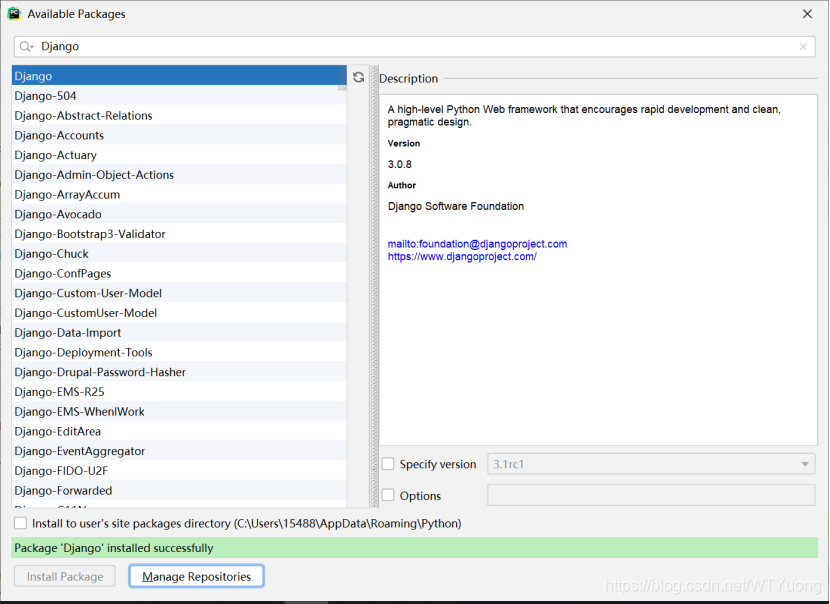This screenshot has height=604, width=830.
Task: Select Django-Actuary package
Action: (179, 155)
